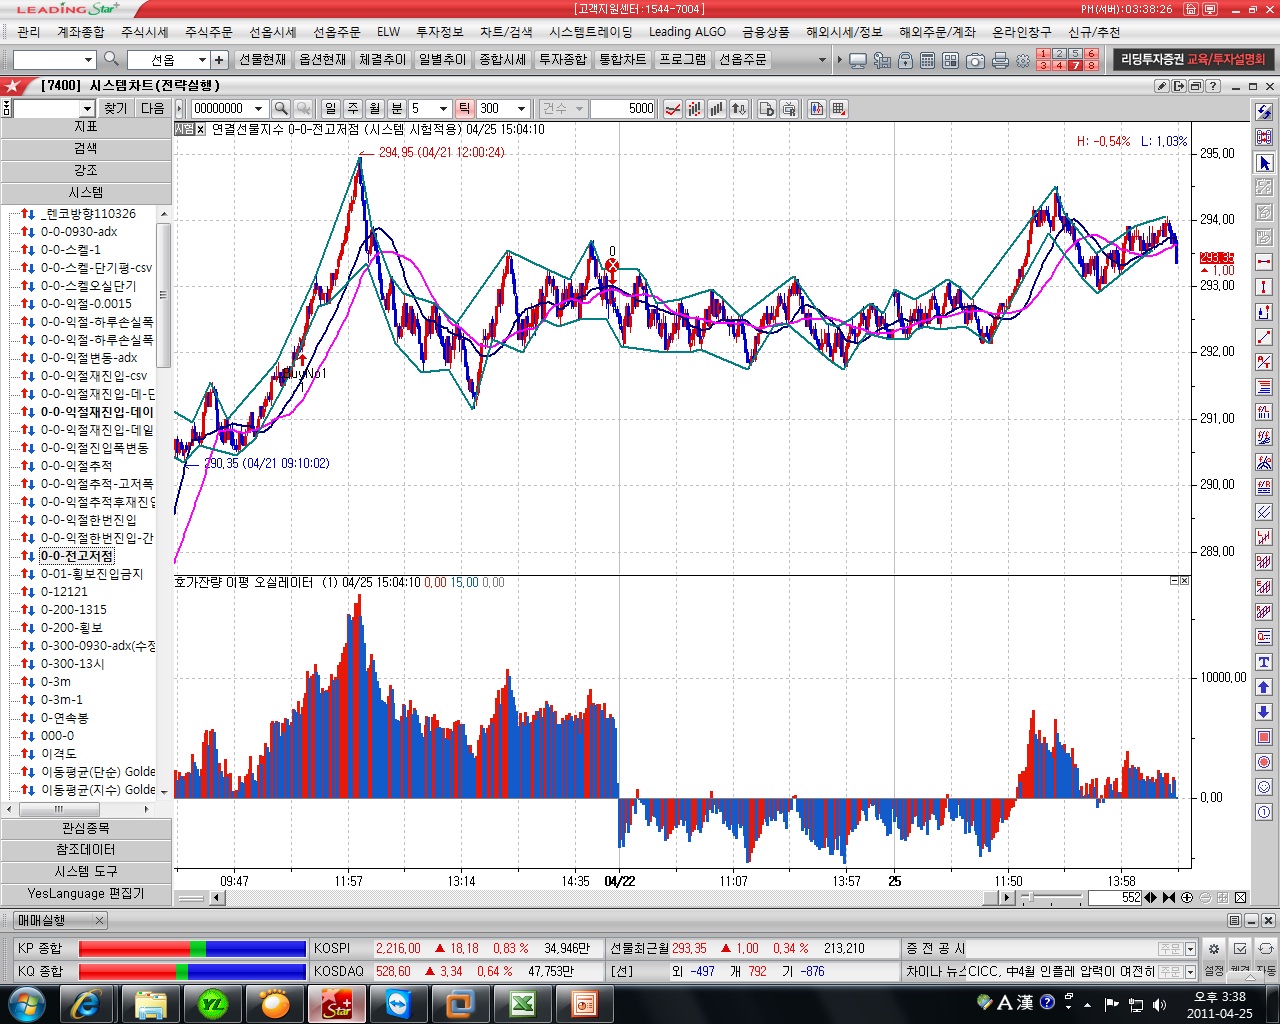Screen dimensions: 1280x1024
Task: Open the main toolbar settings gear icon
Action: pos(1023,60)
